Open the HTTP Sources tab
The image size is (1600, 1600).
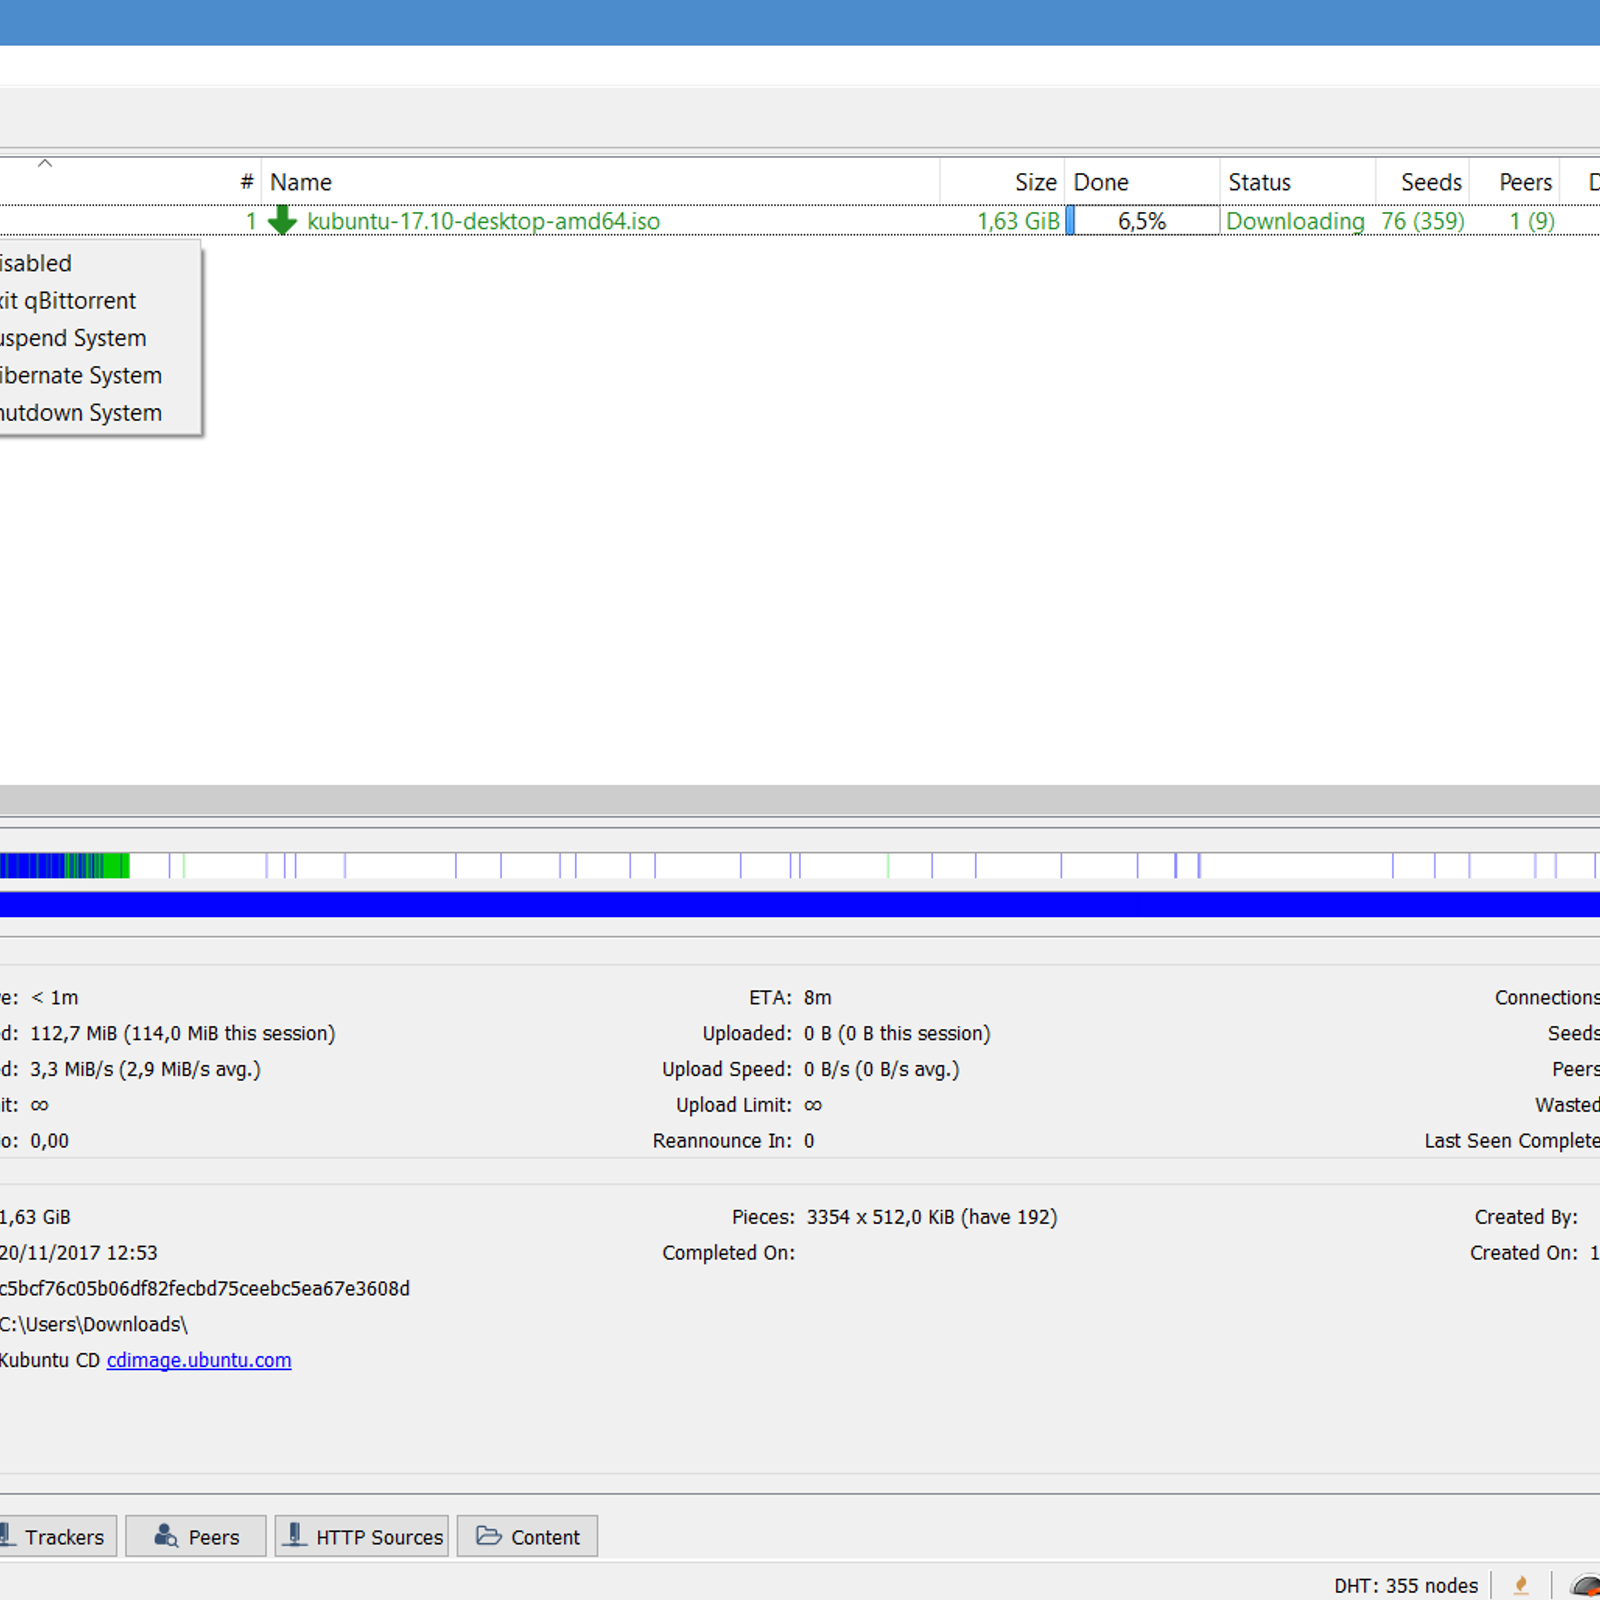[362, 1536]
